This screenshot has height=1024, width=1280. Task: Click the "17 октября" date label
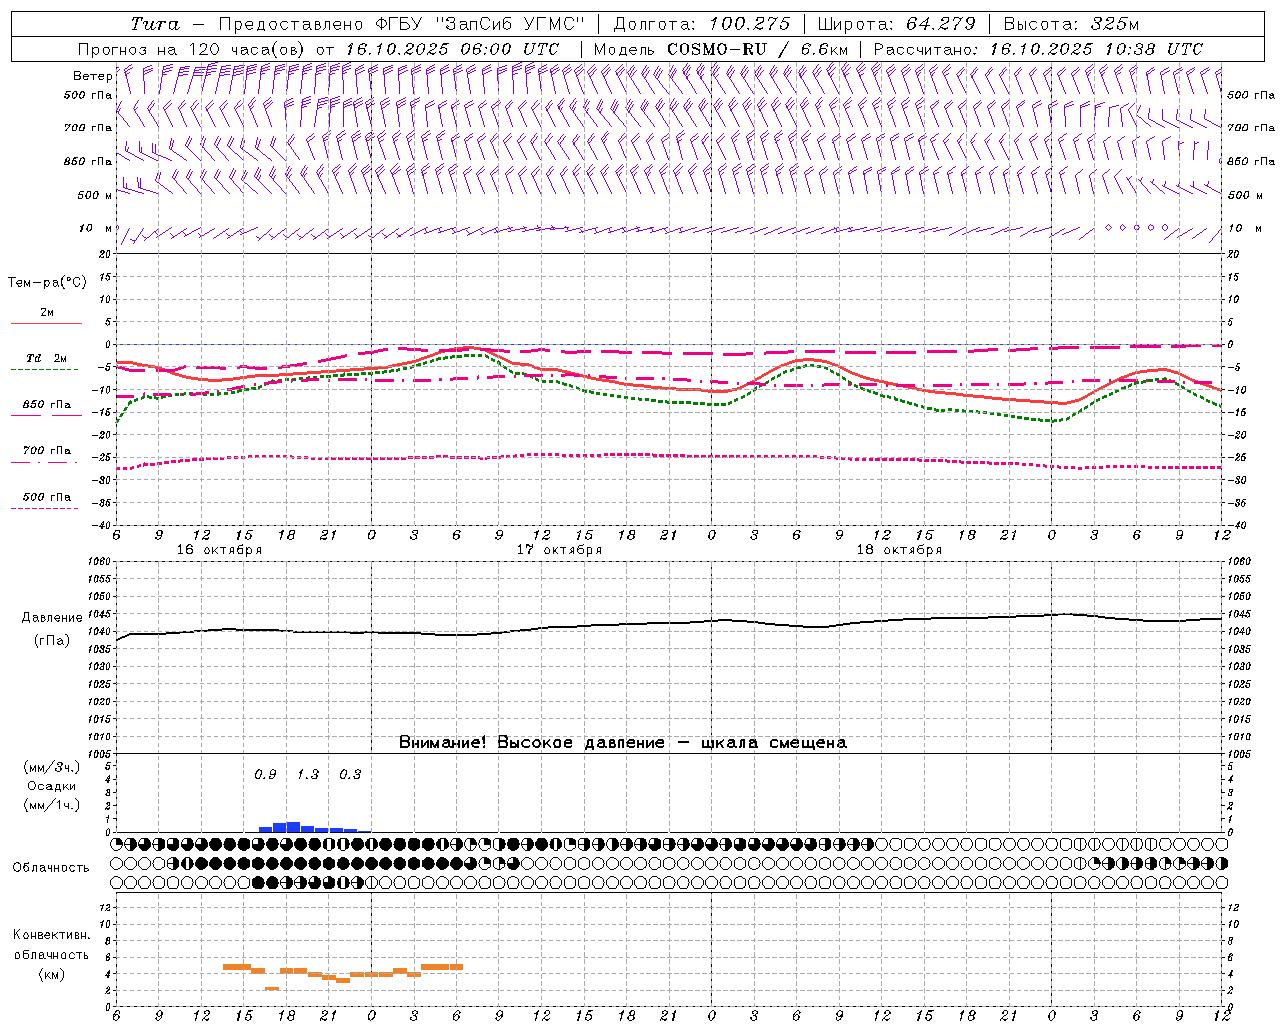click(x=559, y=550)
